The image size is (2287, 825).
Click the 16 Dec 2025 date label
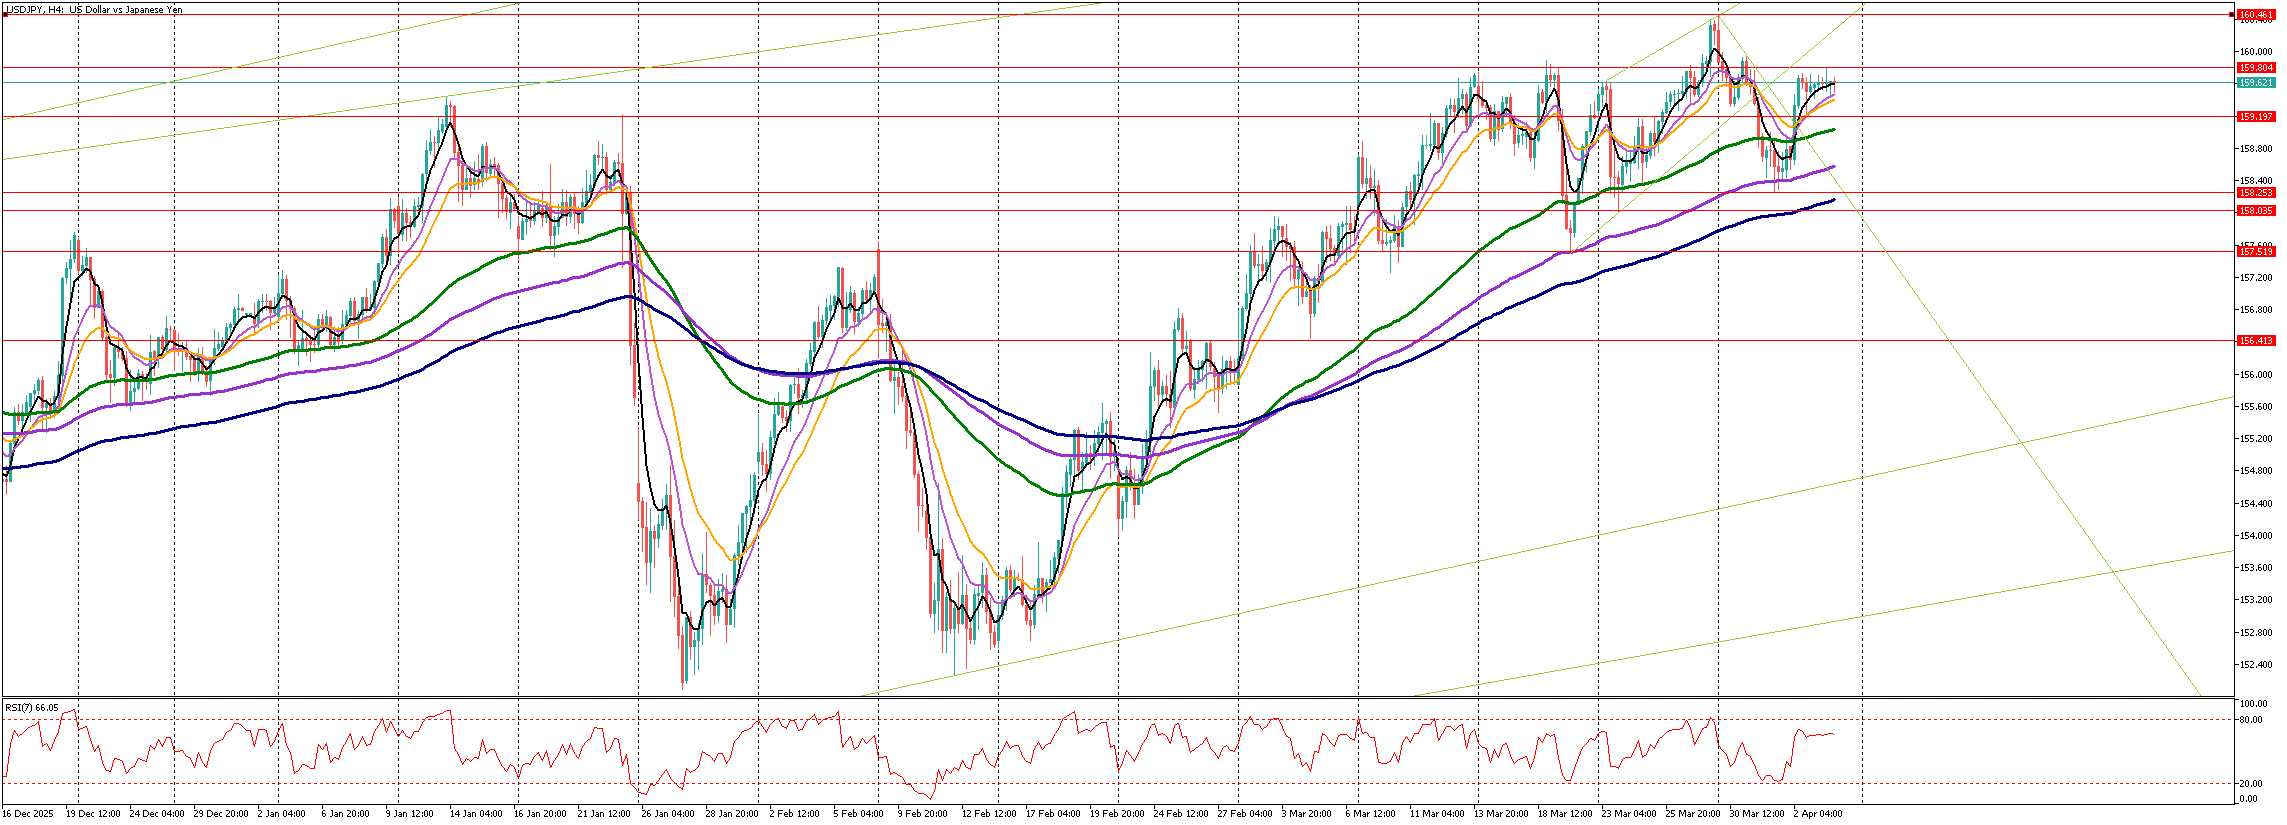28,814
